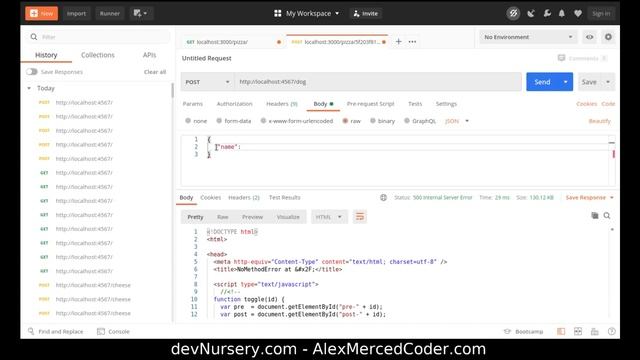The width and height of the screenshot is (640, 360).
Task: Switch to the APIs sidebar tab
Action: point(149,55)
